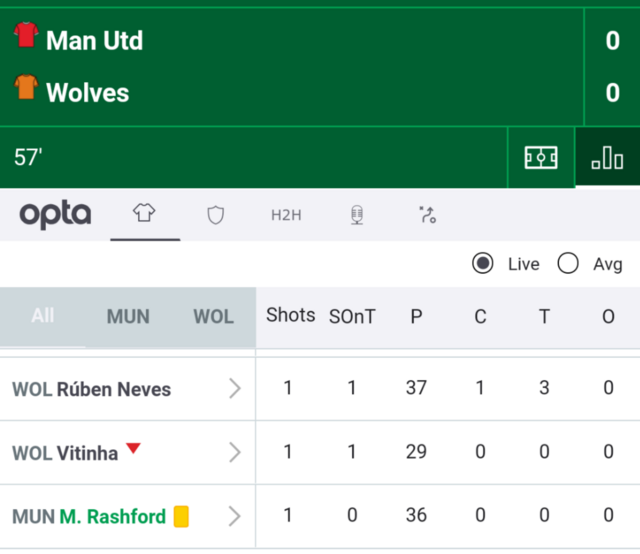Viewport: 640px width, 554px height.
Task: Expand M. Rashford row chevron
Action: click(235, 516)
